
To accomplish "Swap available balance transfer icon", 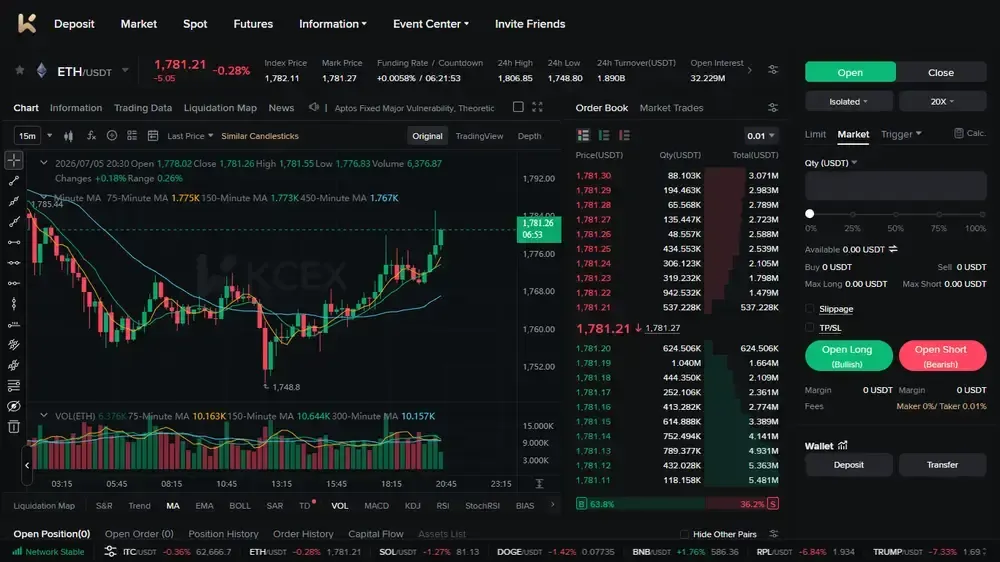I will (x=893, y=249).
